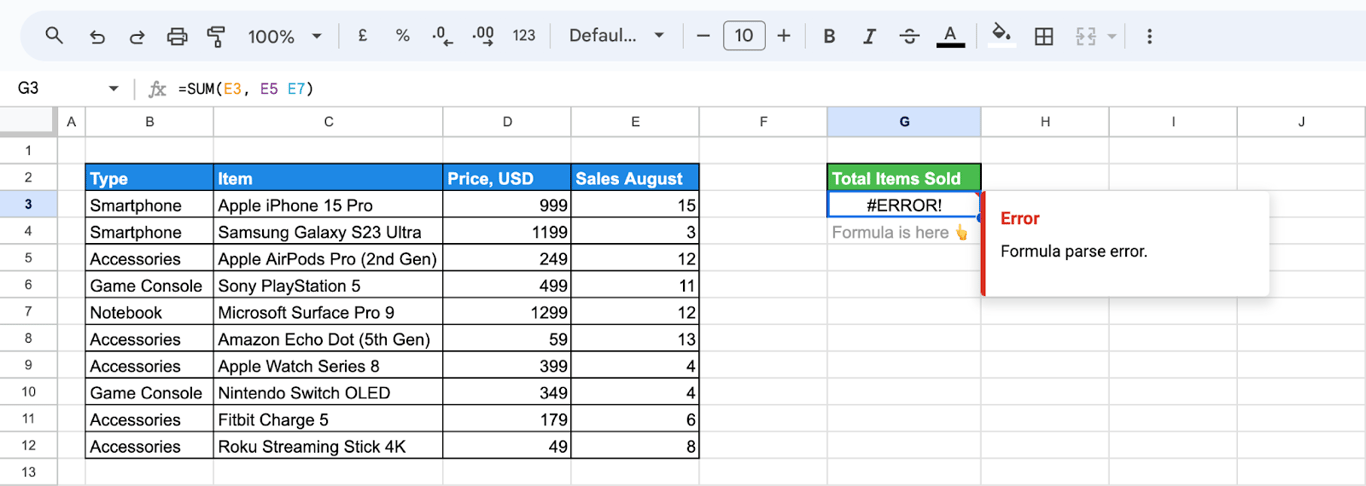Select row 7 header
The image size is (1366, 486).
(28, 312)
